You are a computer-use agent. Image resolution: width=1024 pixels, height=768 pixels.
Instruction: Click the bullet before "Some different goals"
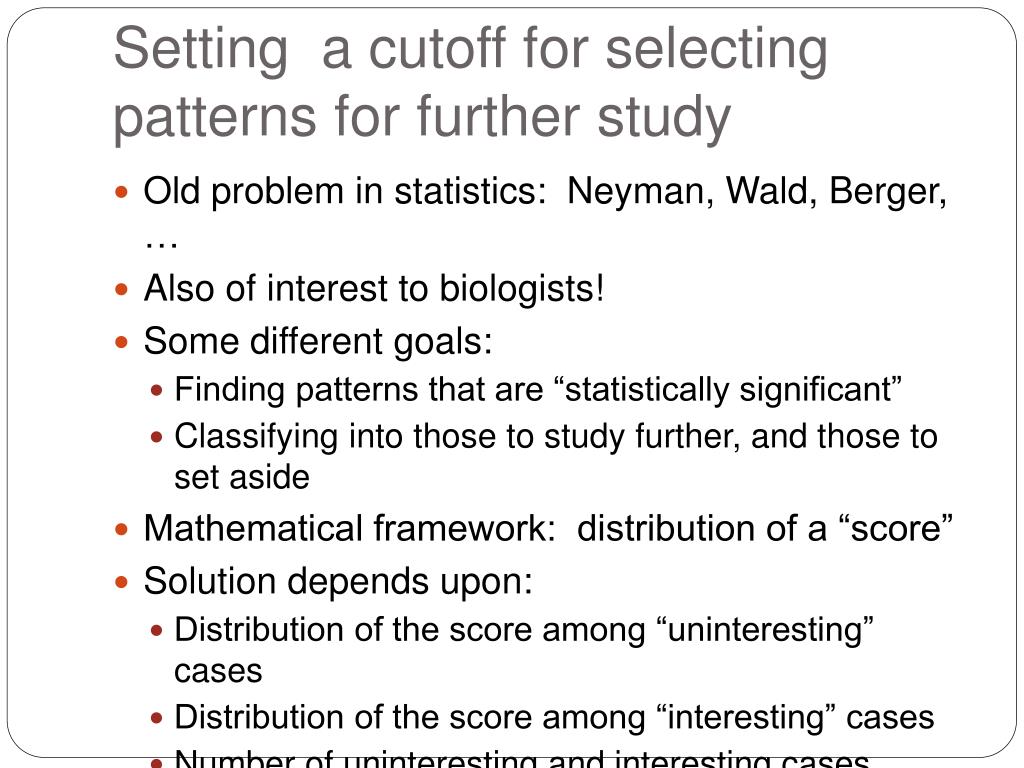(x=121, y=342)
